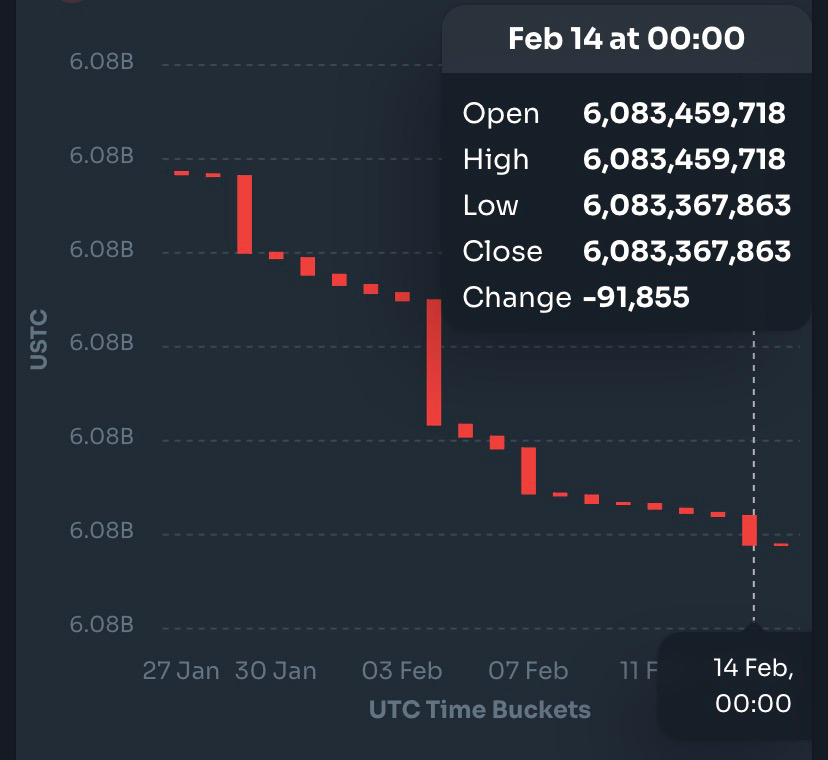Select the Low value 6,083,367,863
This screenshot has width=828, height=760.
click(x=687, y=205)
